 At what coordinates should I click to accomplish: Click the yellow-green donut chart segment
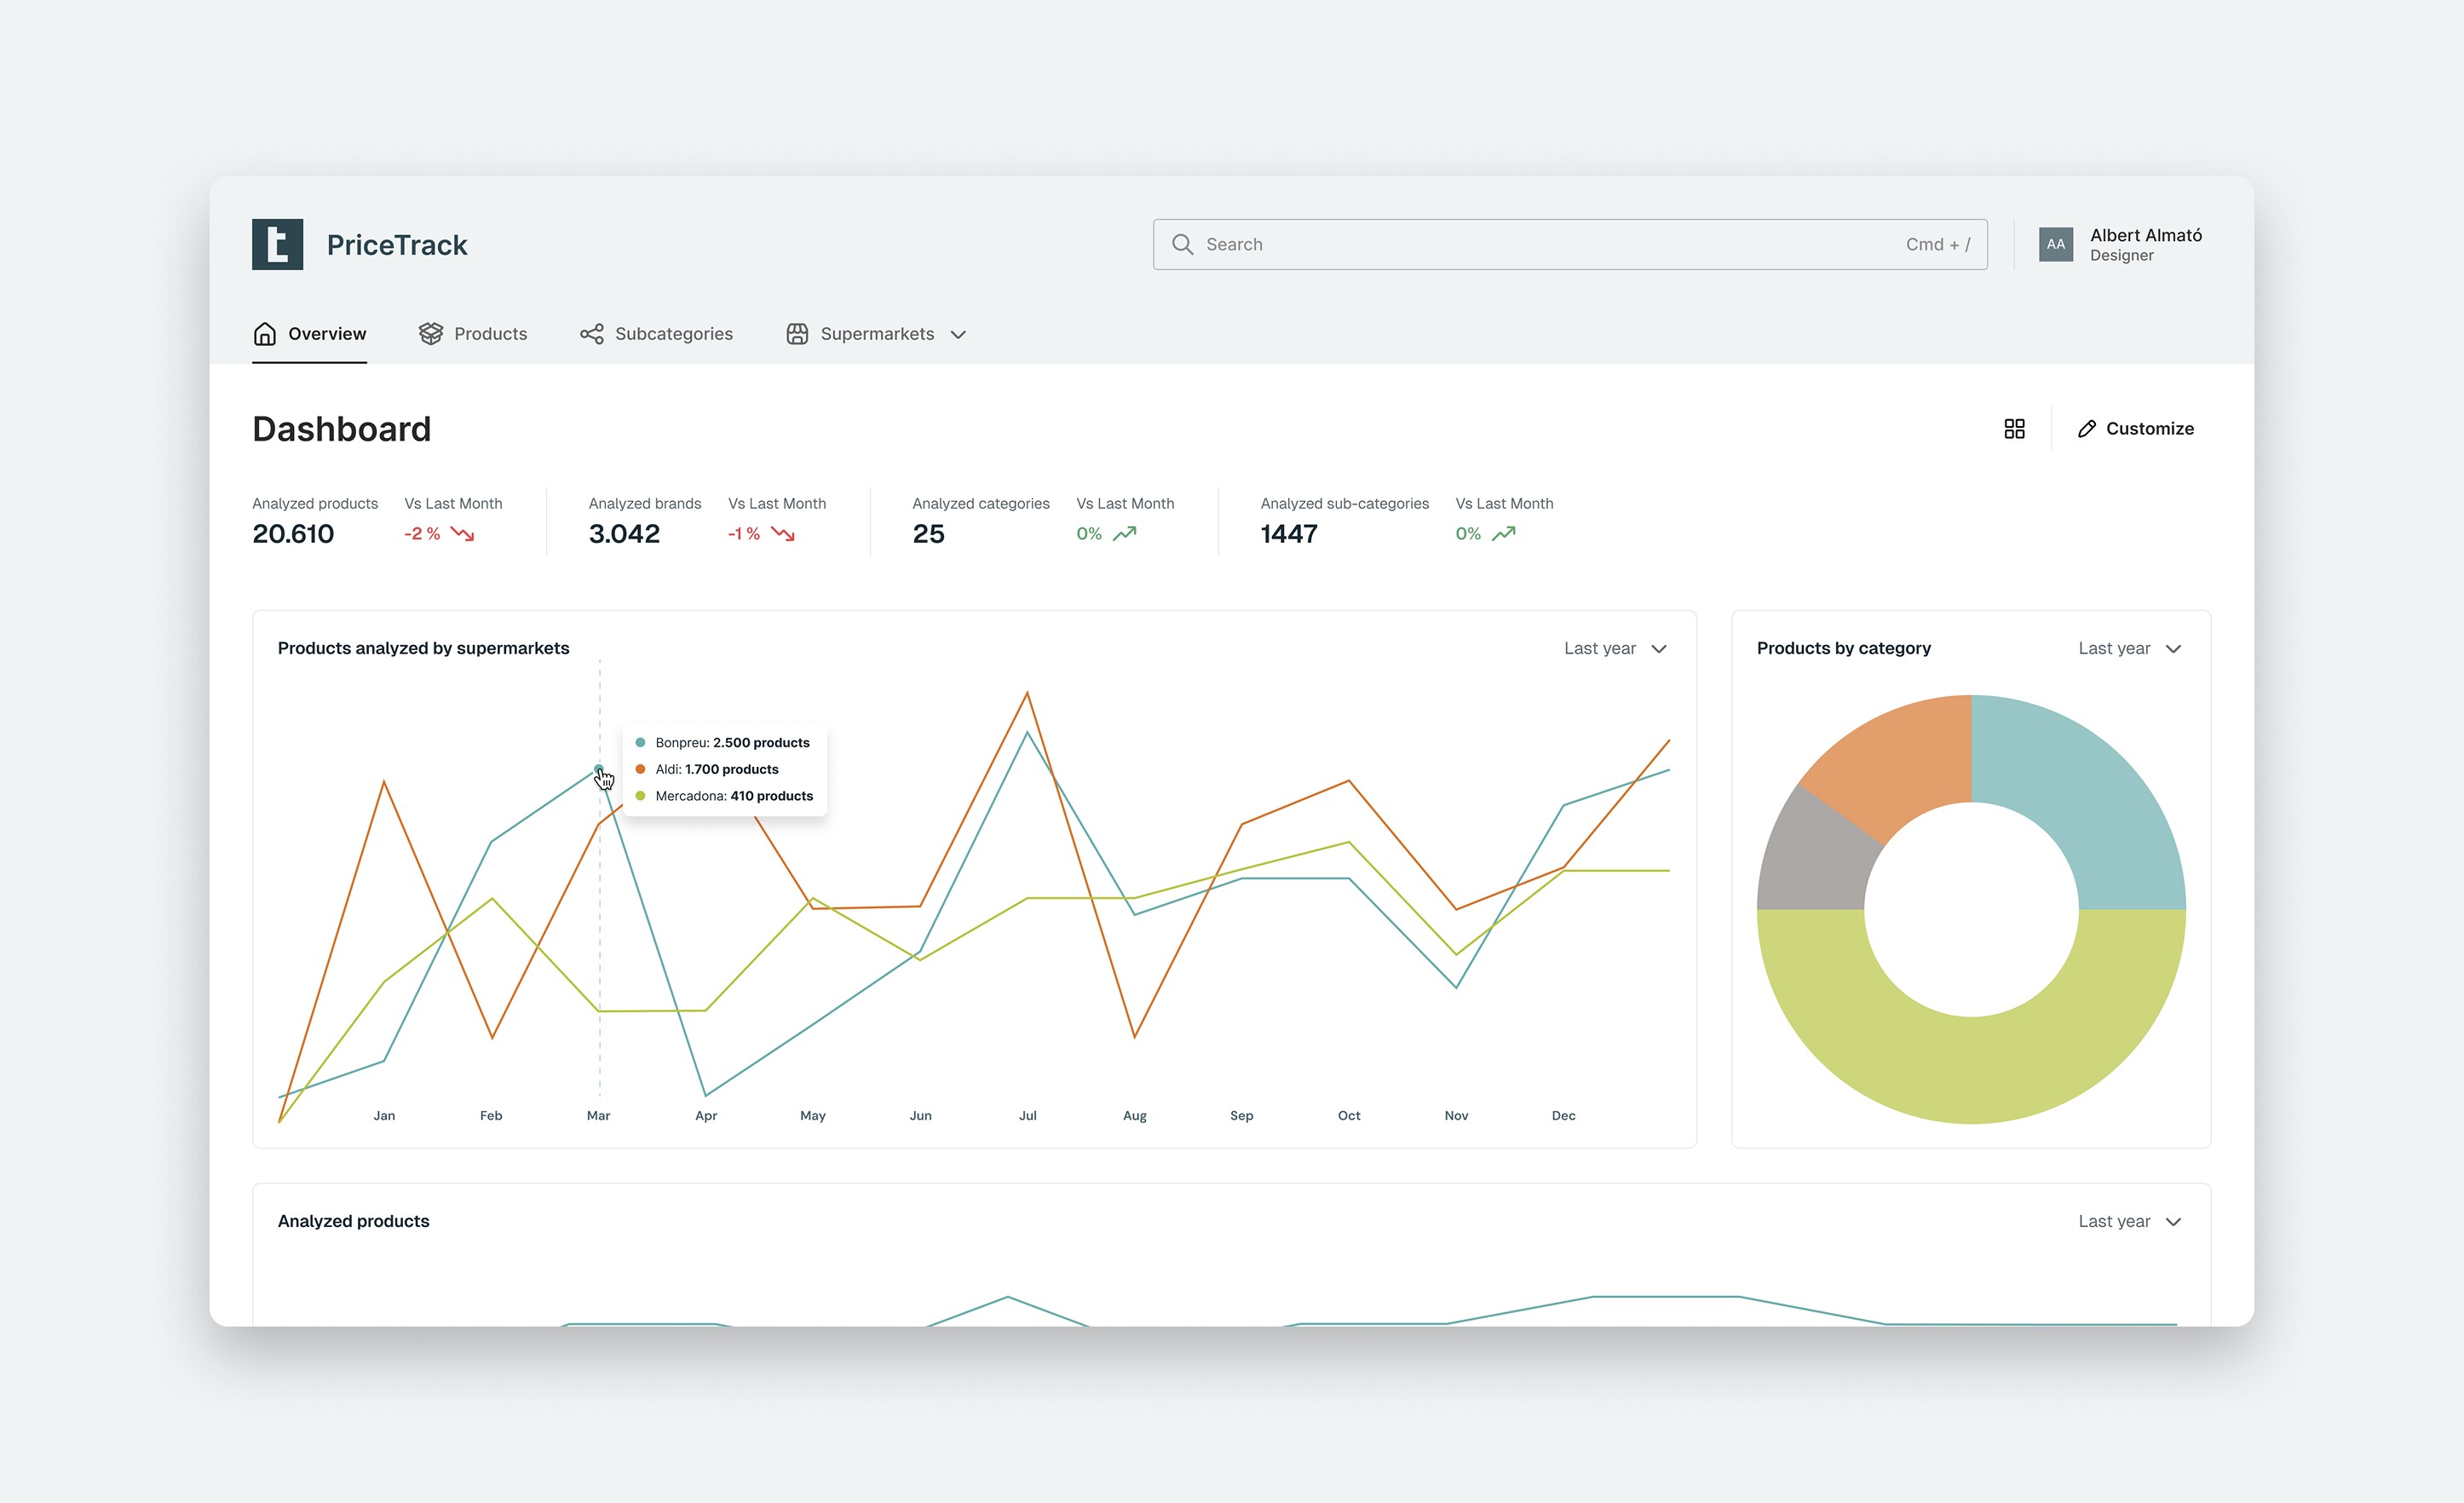click(x=1970, y=1070)
